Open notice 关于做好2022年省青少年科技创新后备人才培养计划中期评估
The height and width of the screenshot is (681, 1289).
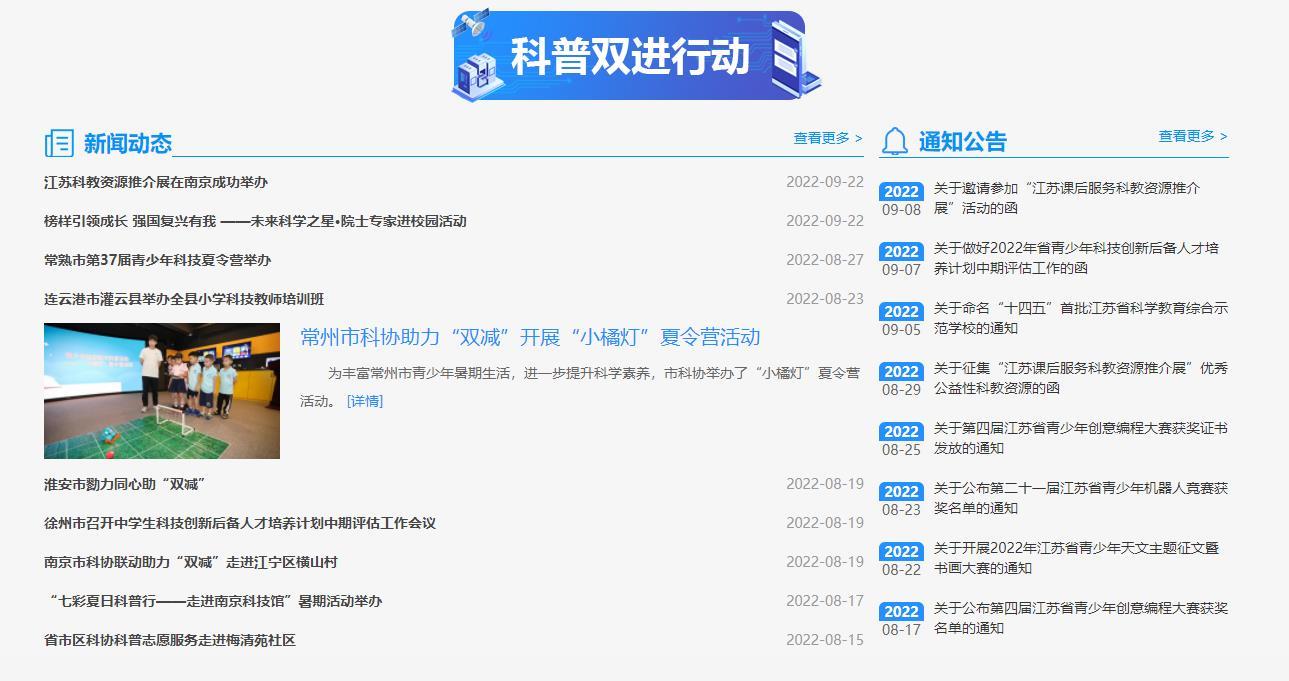[1076, 258]
